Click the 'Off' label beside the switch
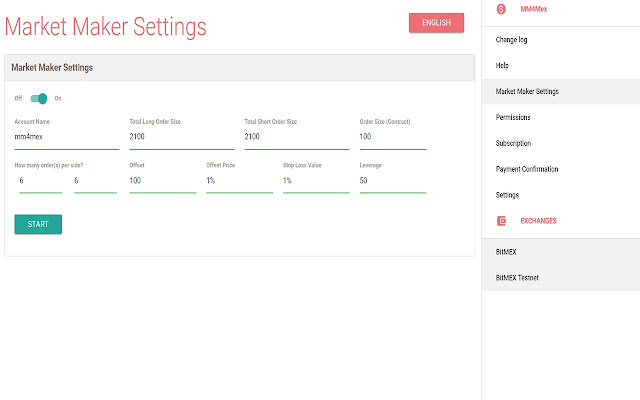The width and height of the screenshot is (640, 400). 18,98
